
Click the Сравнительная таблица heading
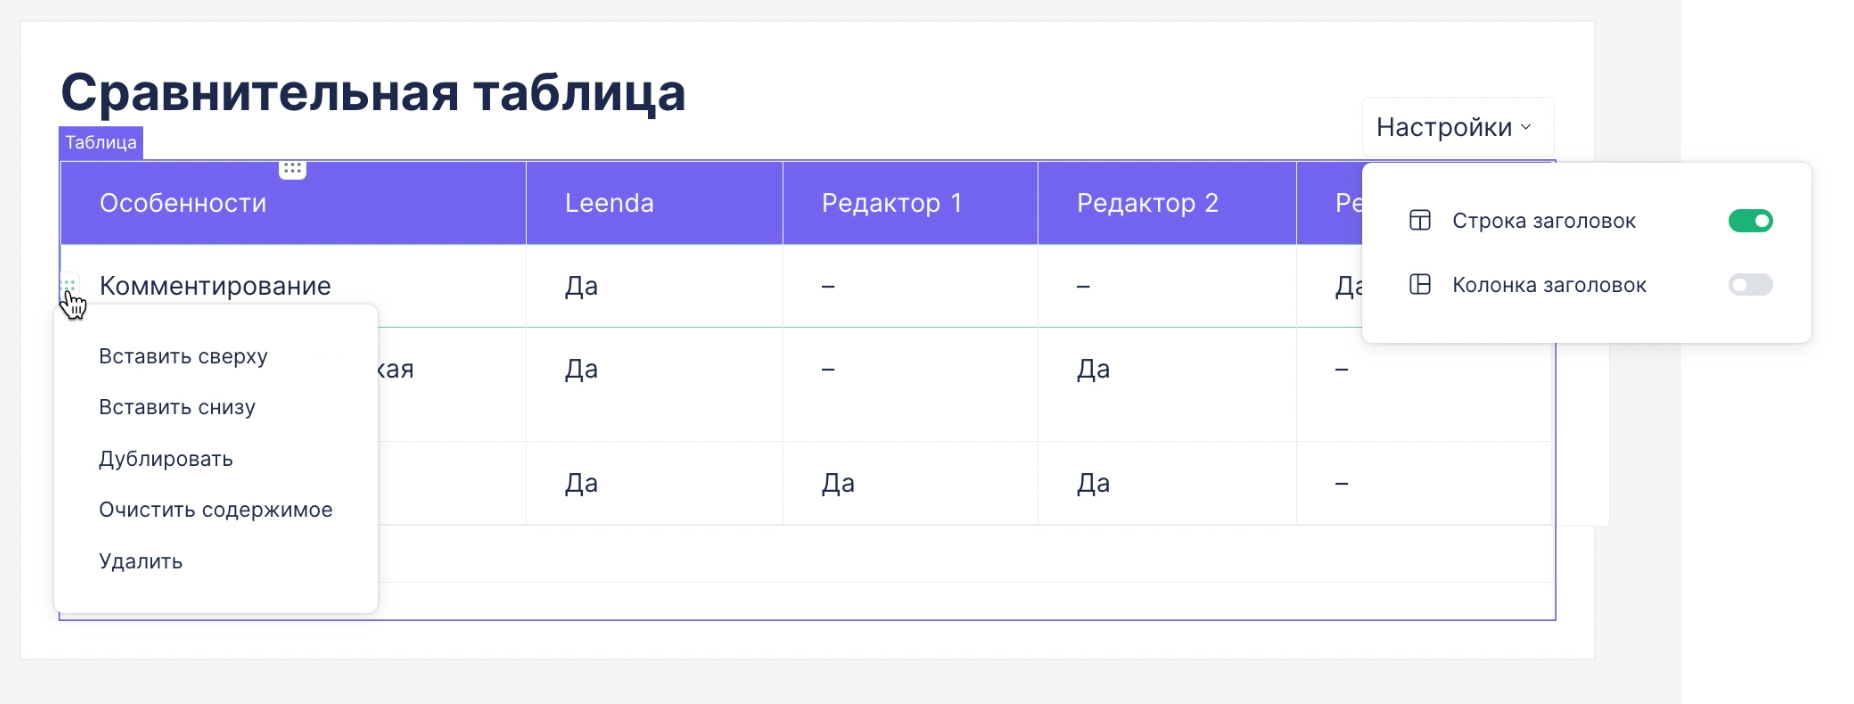(x=373, y=93)
